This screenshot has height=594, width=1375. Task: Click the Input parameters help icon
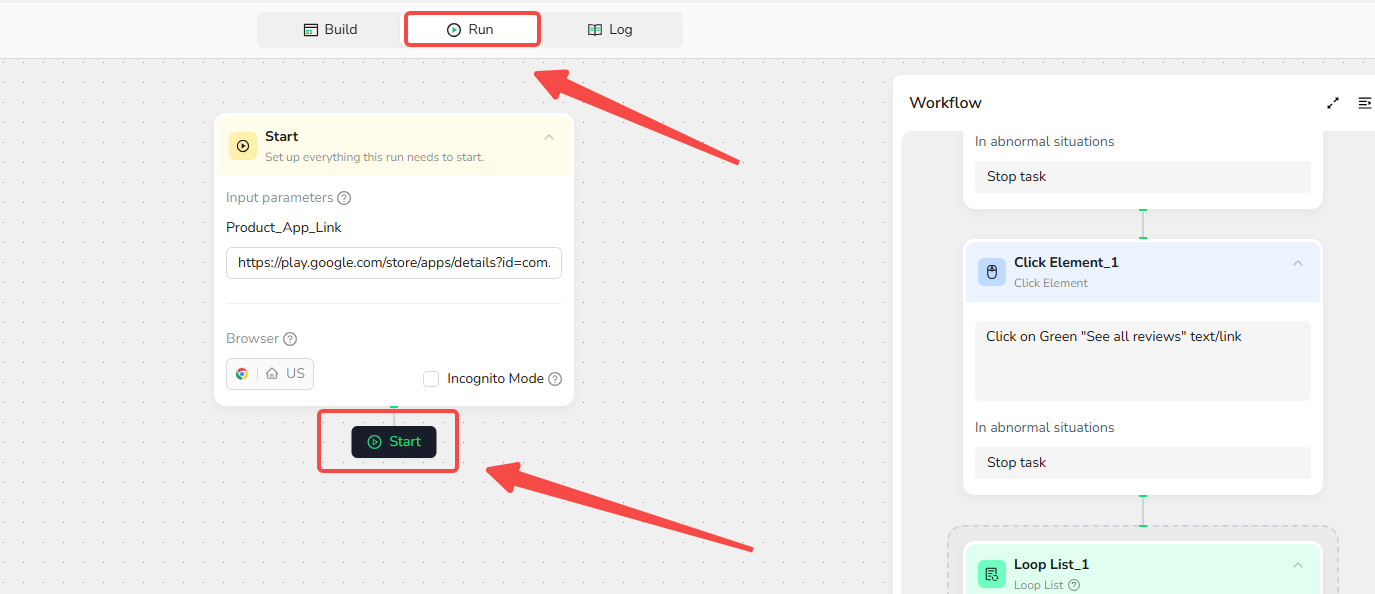(x=344, y=198)
